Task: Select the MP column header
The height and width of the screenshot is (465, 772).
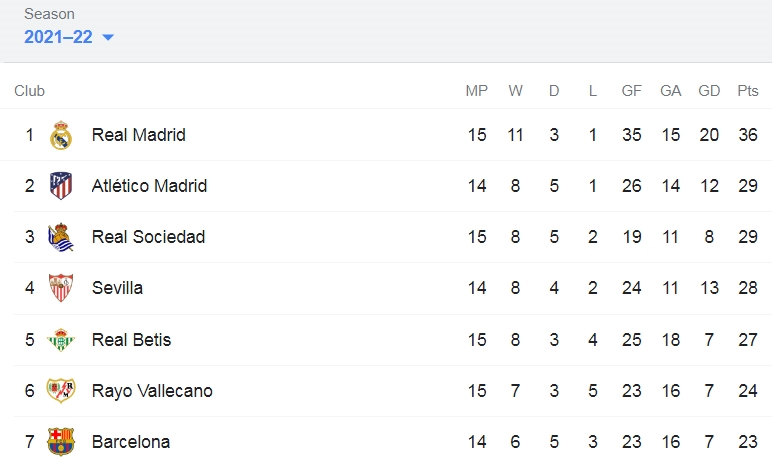Action: click(x=477, y=91)
